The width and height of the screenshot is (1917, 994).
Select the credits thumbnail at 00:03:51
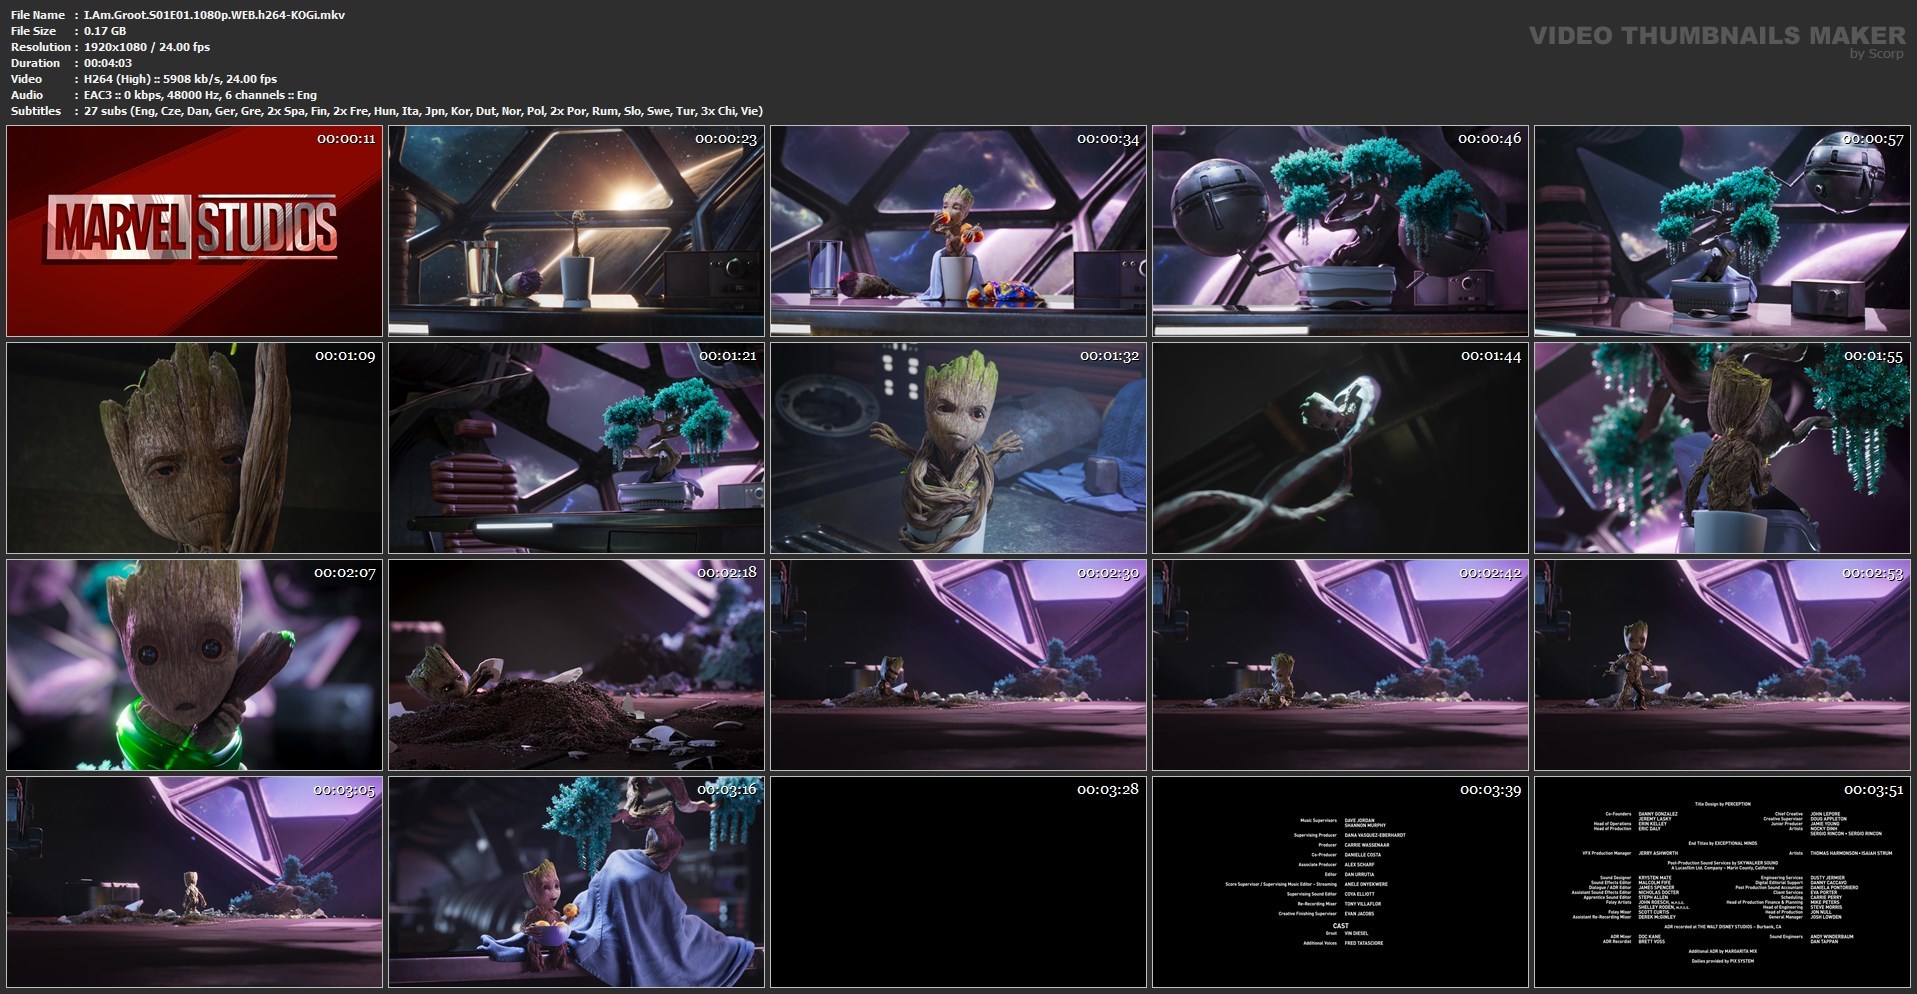coord(1722,882)
